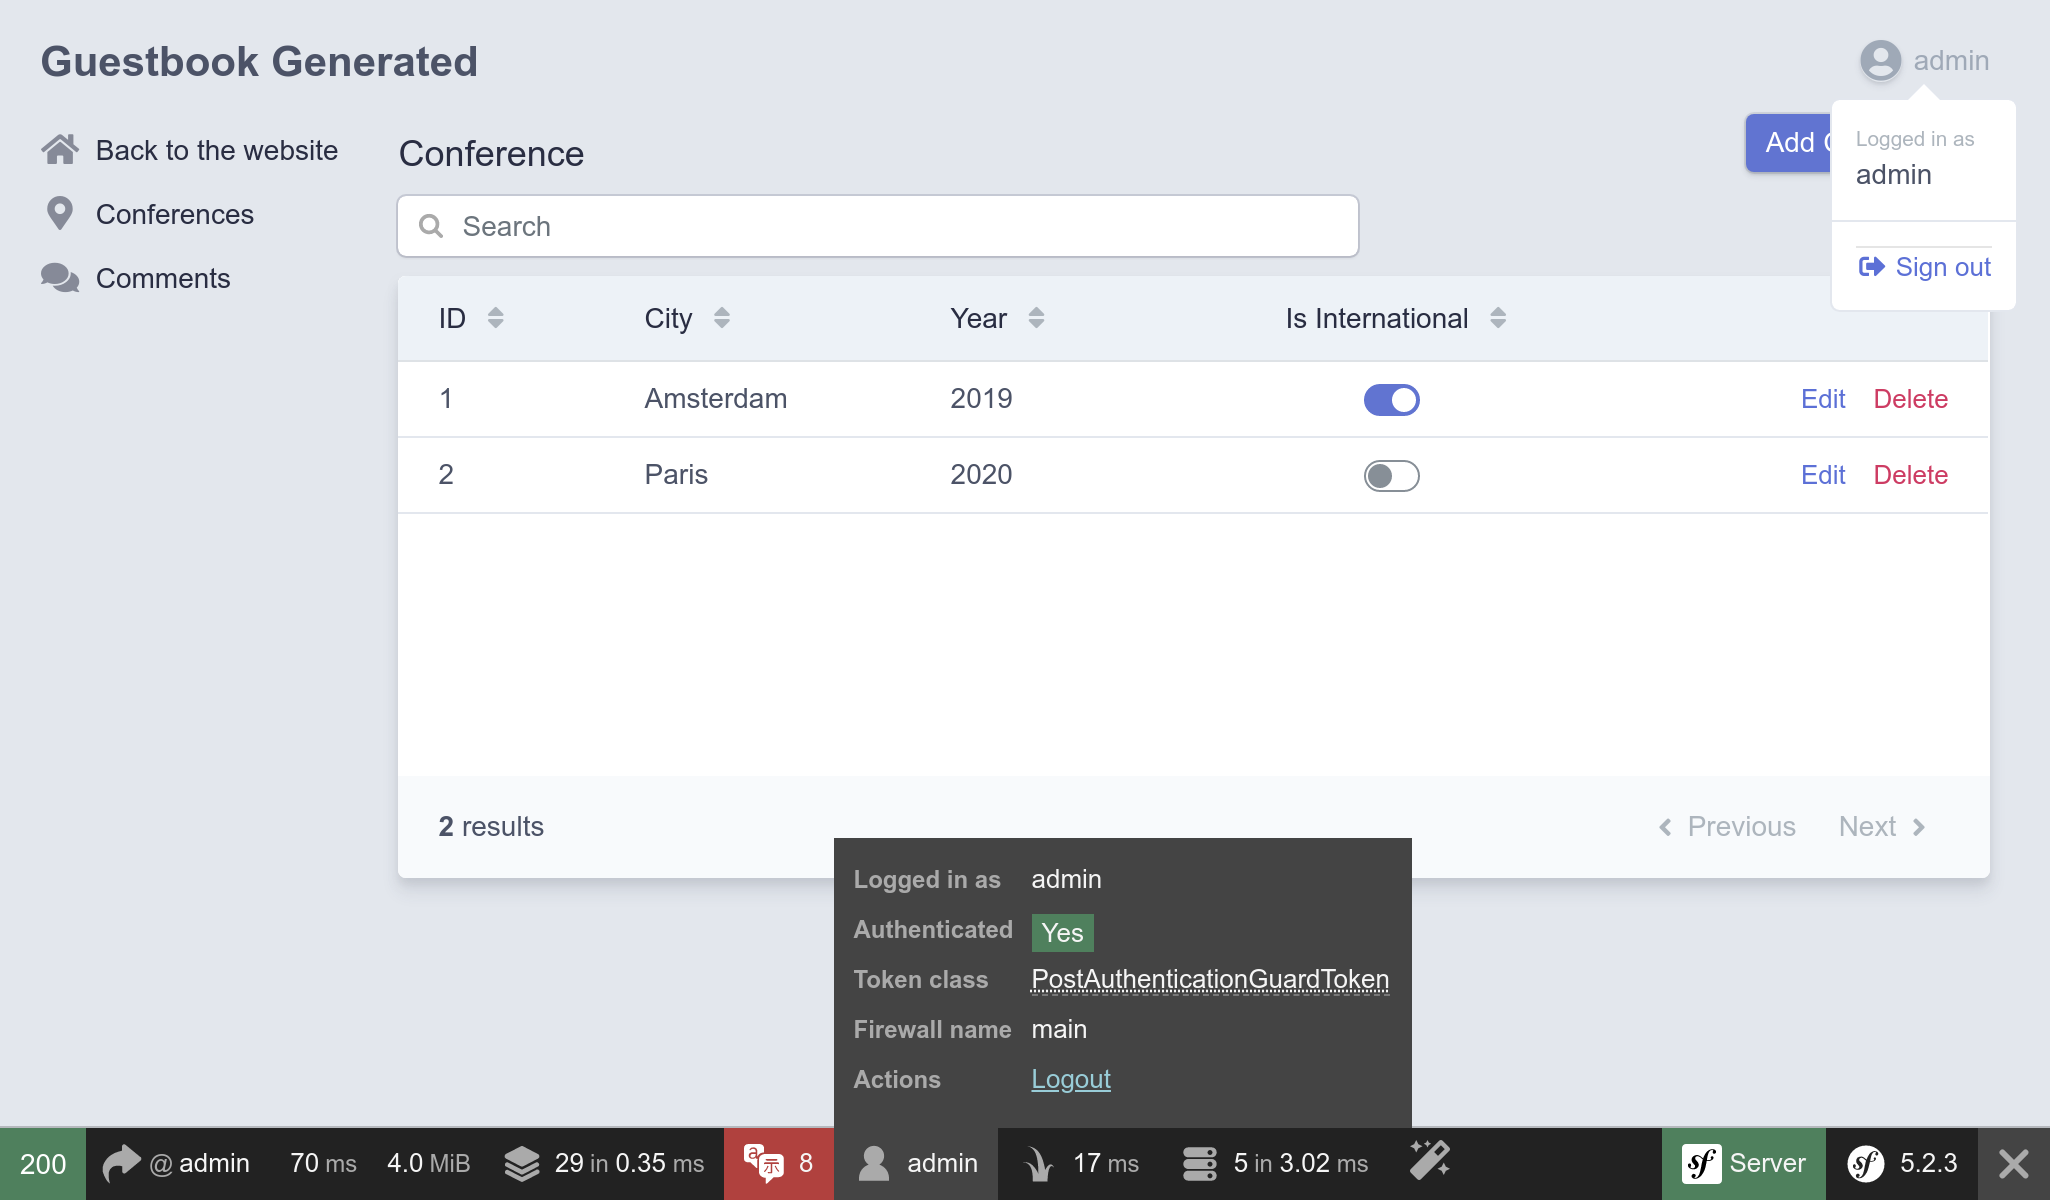Click the magnifier icon in the search box
2050x1200 pixels.
[x=431, y=226]
